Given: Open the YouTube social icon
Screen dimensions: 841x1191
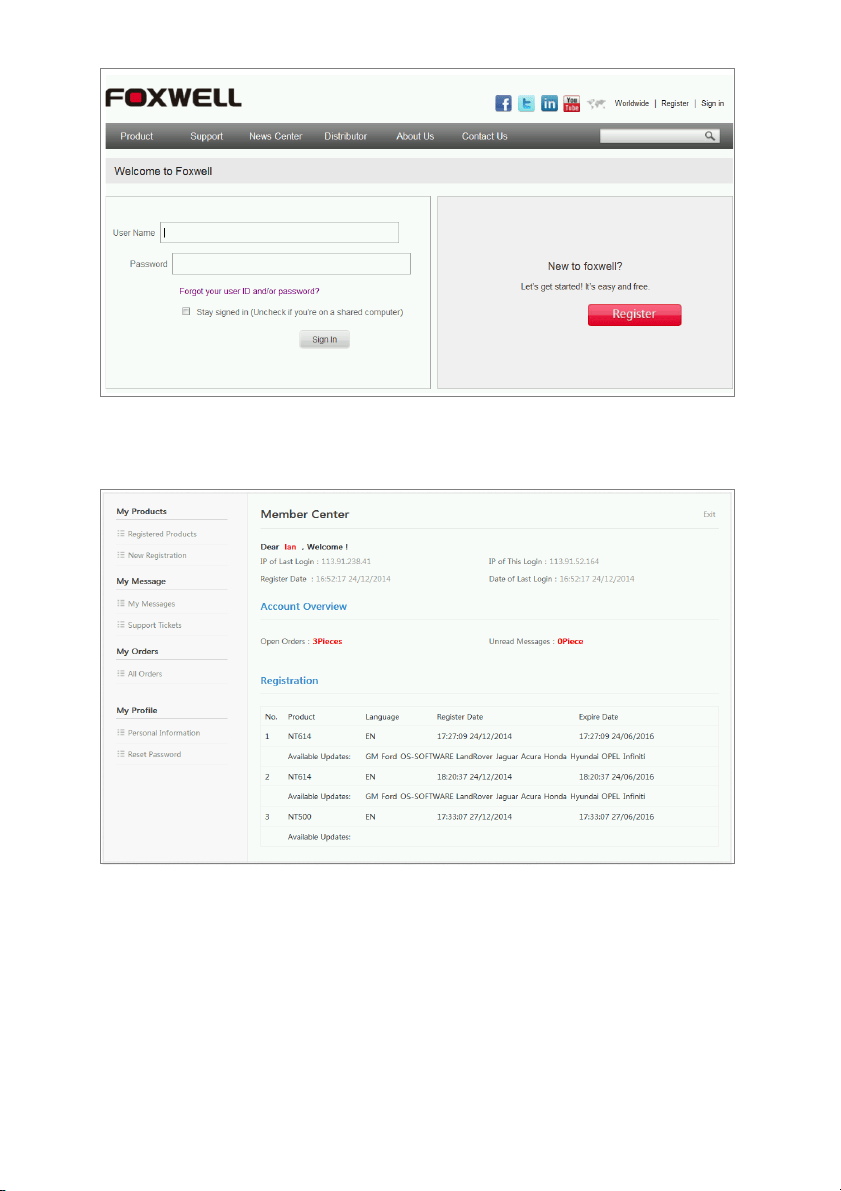Looking at the screenshot, I should (x=571, y=103).
